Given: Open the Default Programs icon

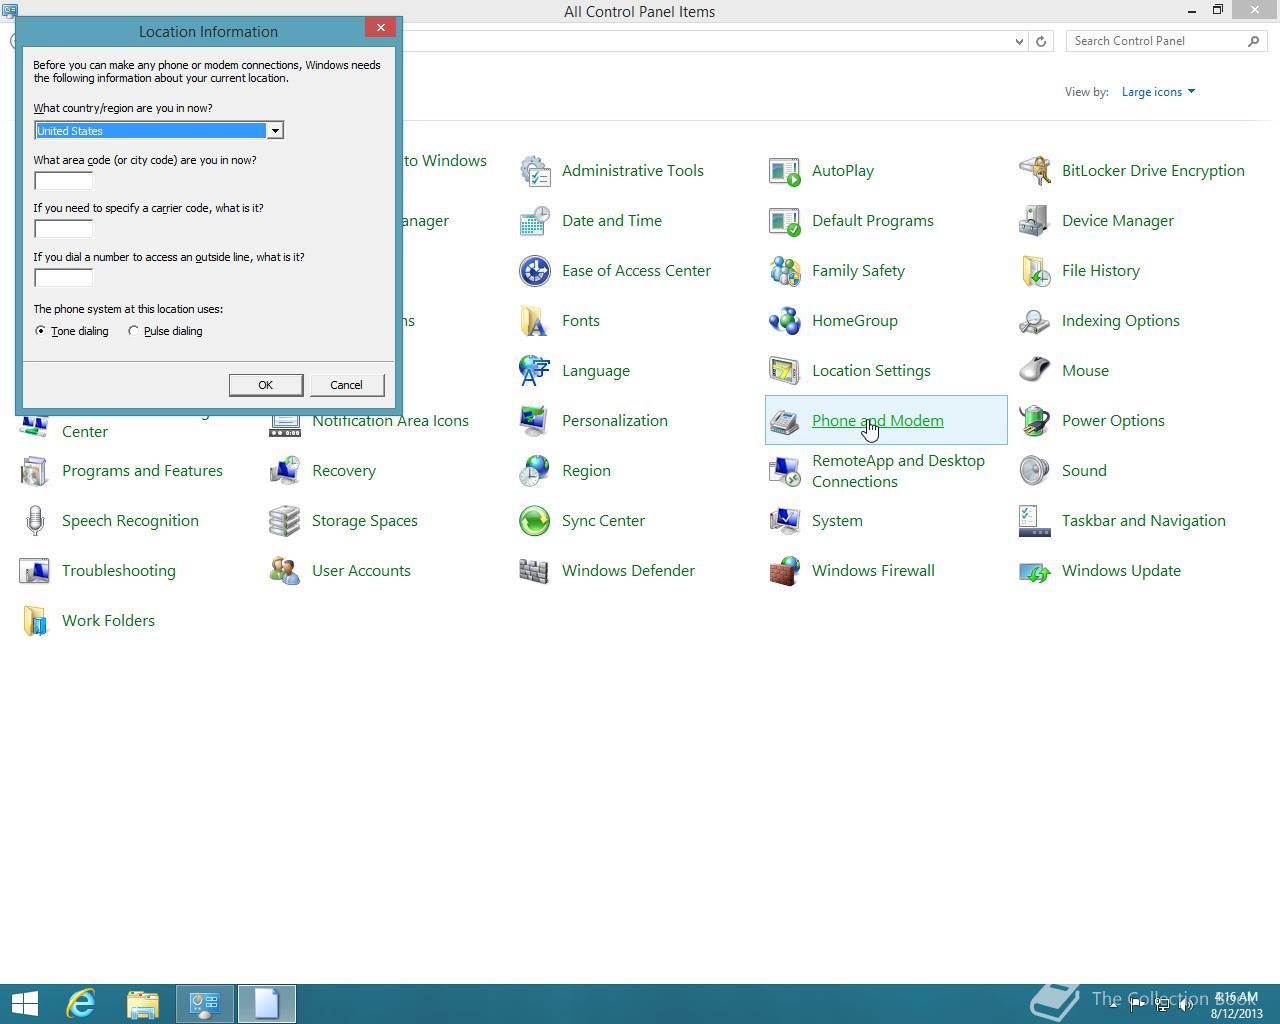Looking at the screenshot, I should (785, 221).
